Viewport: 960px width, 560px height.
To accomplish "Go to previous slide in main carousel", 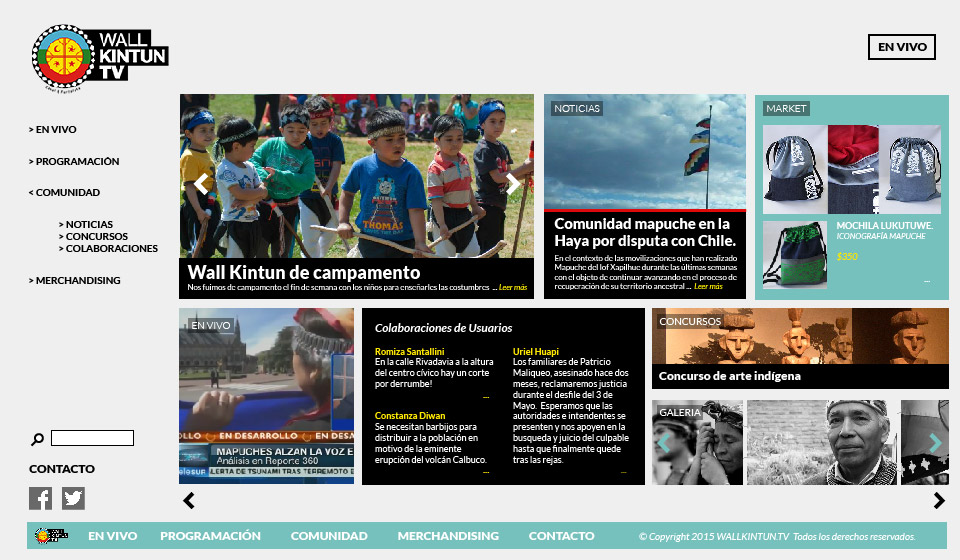I will [x=202, y=184].
